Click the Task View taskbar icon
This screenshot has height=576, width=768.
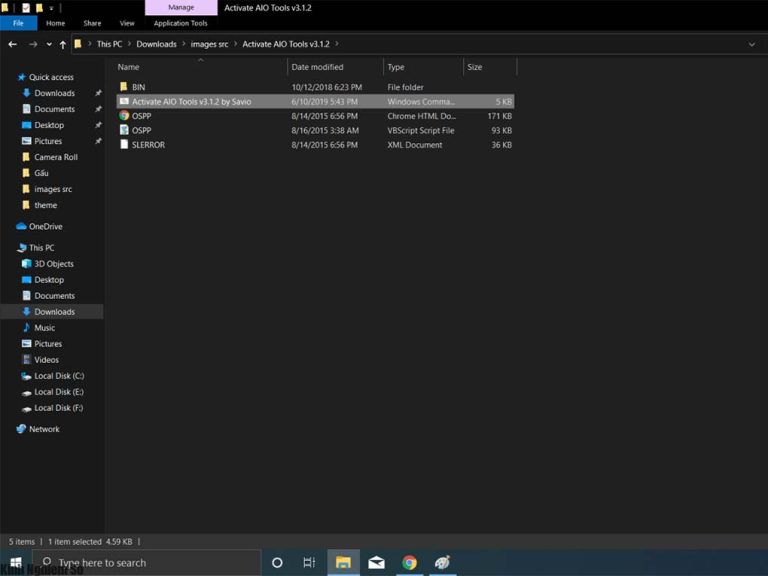[309, 562]
